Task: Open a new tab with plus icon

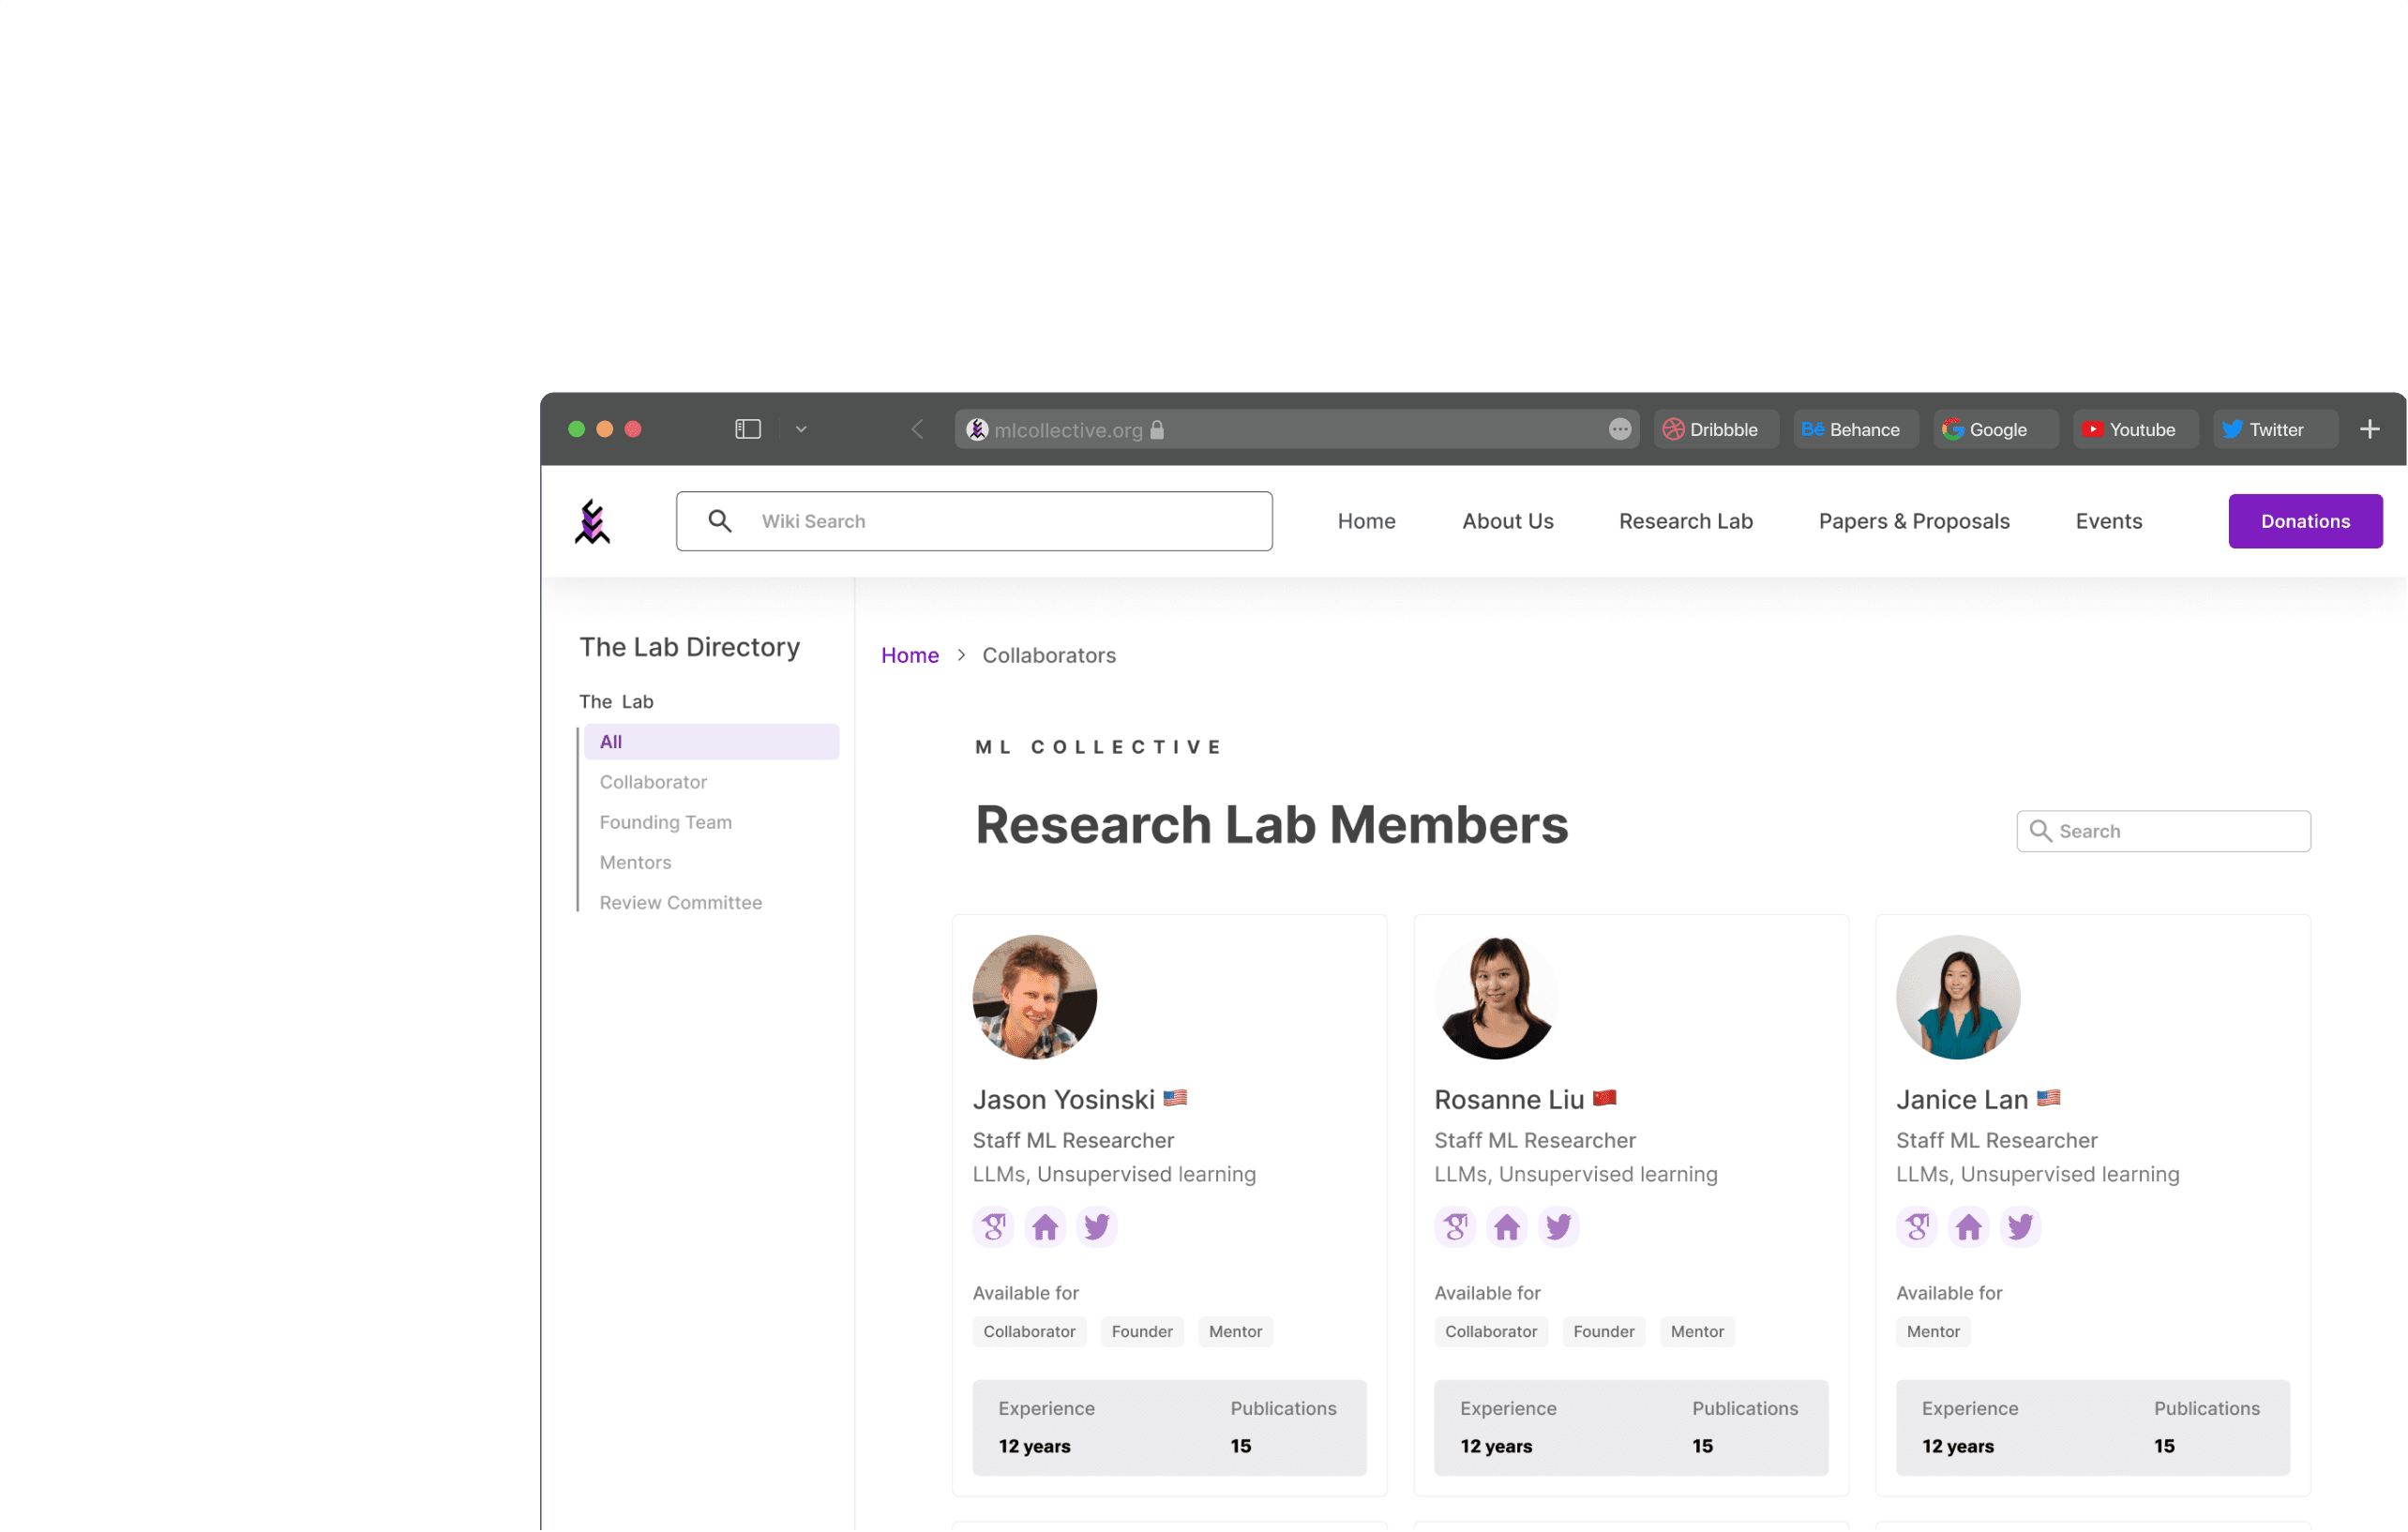Action: (x=2369, y=429)
